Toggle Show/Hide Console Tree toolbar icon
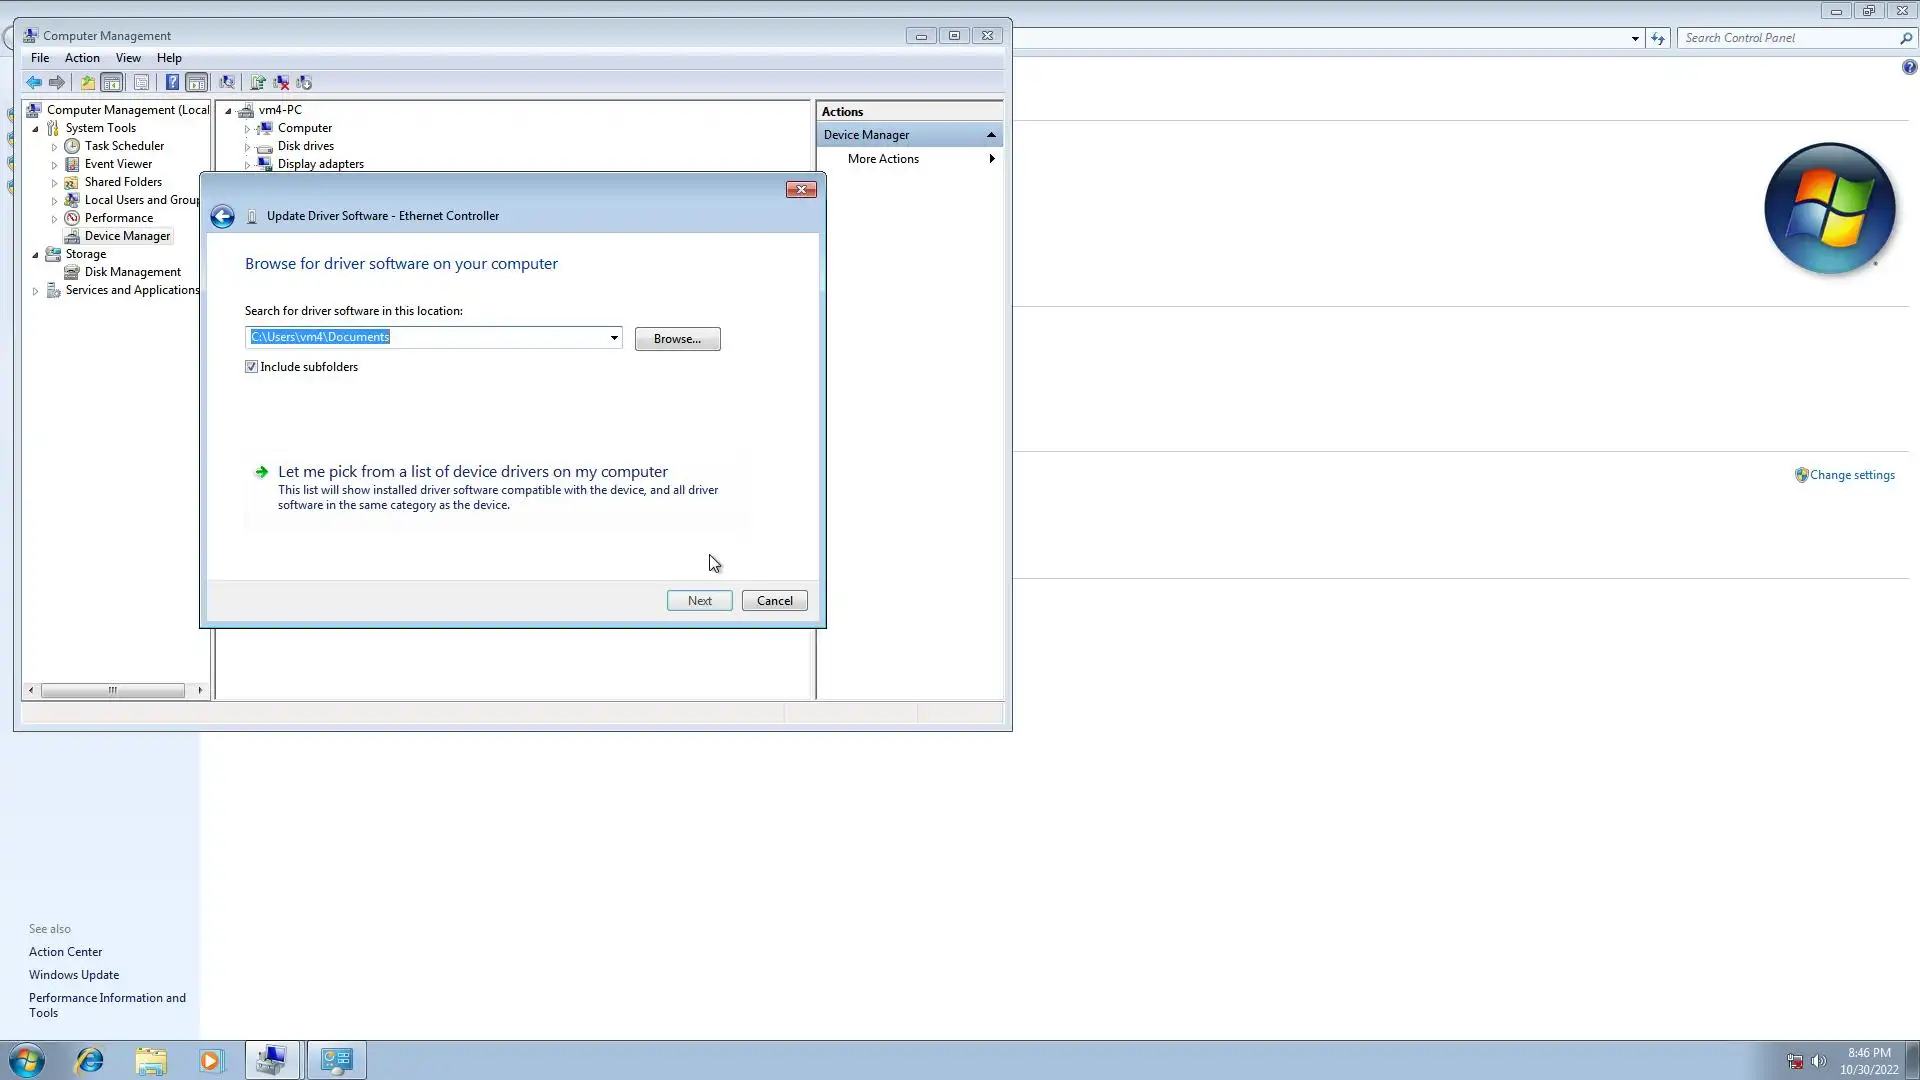 [x=112, y=83]
